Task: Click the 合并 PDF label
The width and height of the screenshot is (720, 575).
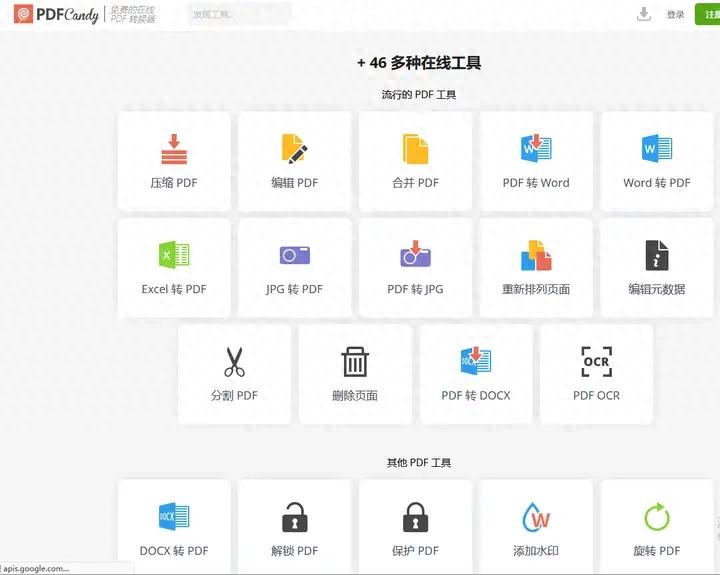Action: point(415,183)
